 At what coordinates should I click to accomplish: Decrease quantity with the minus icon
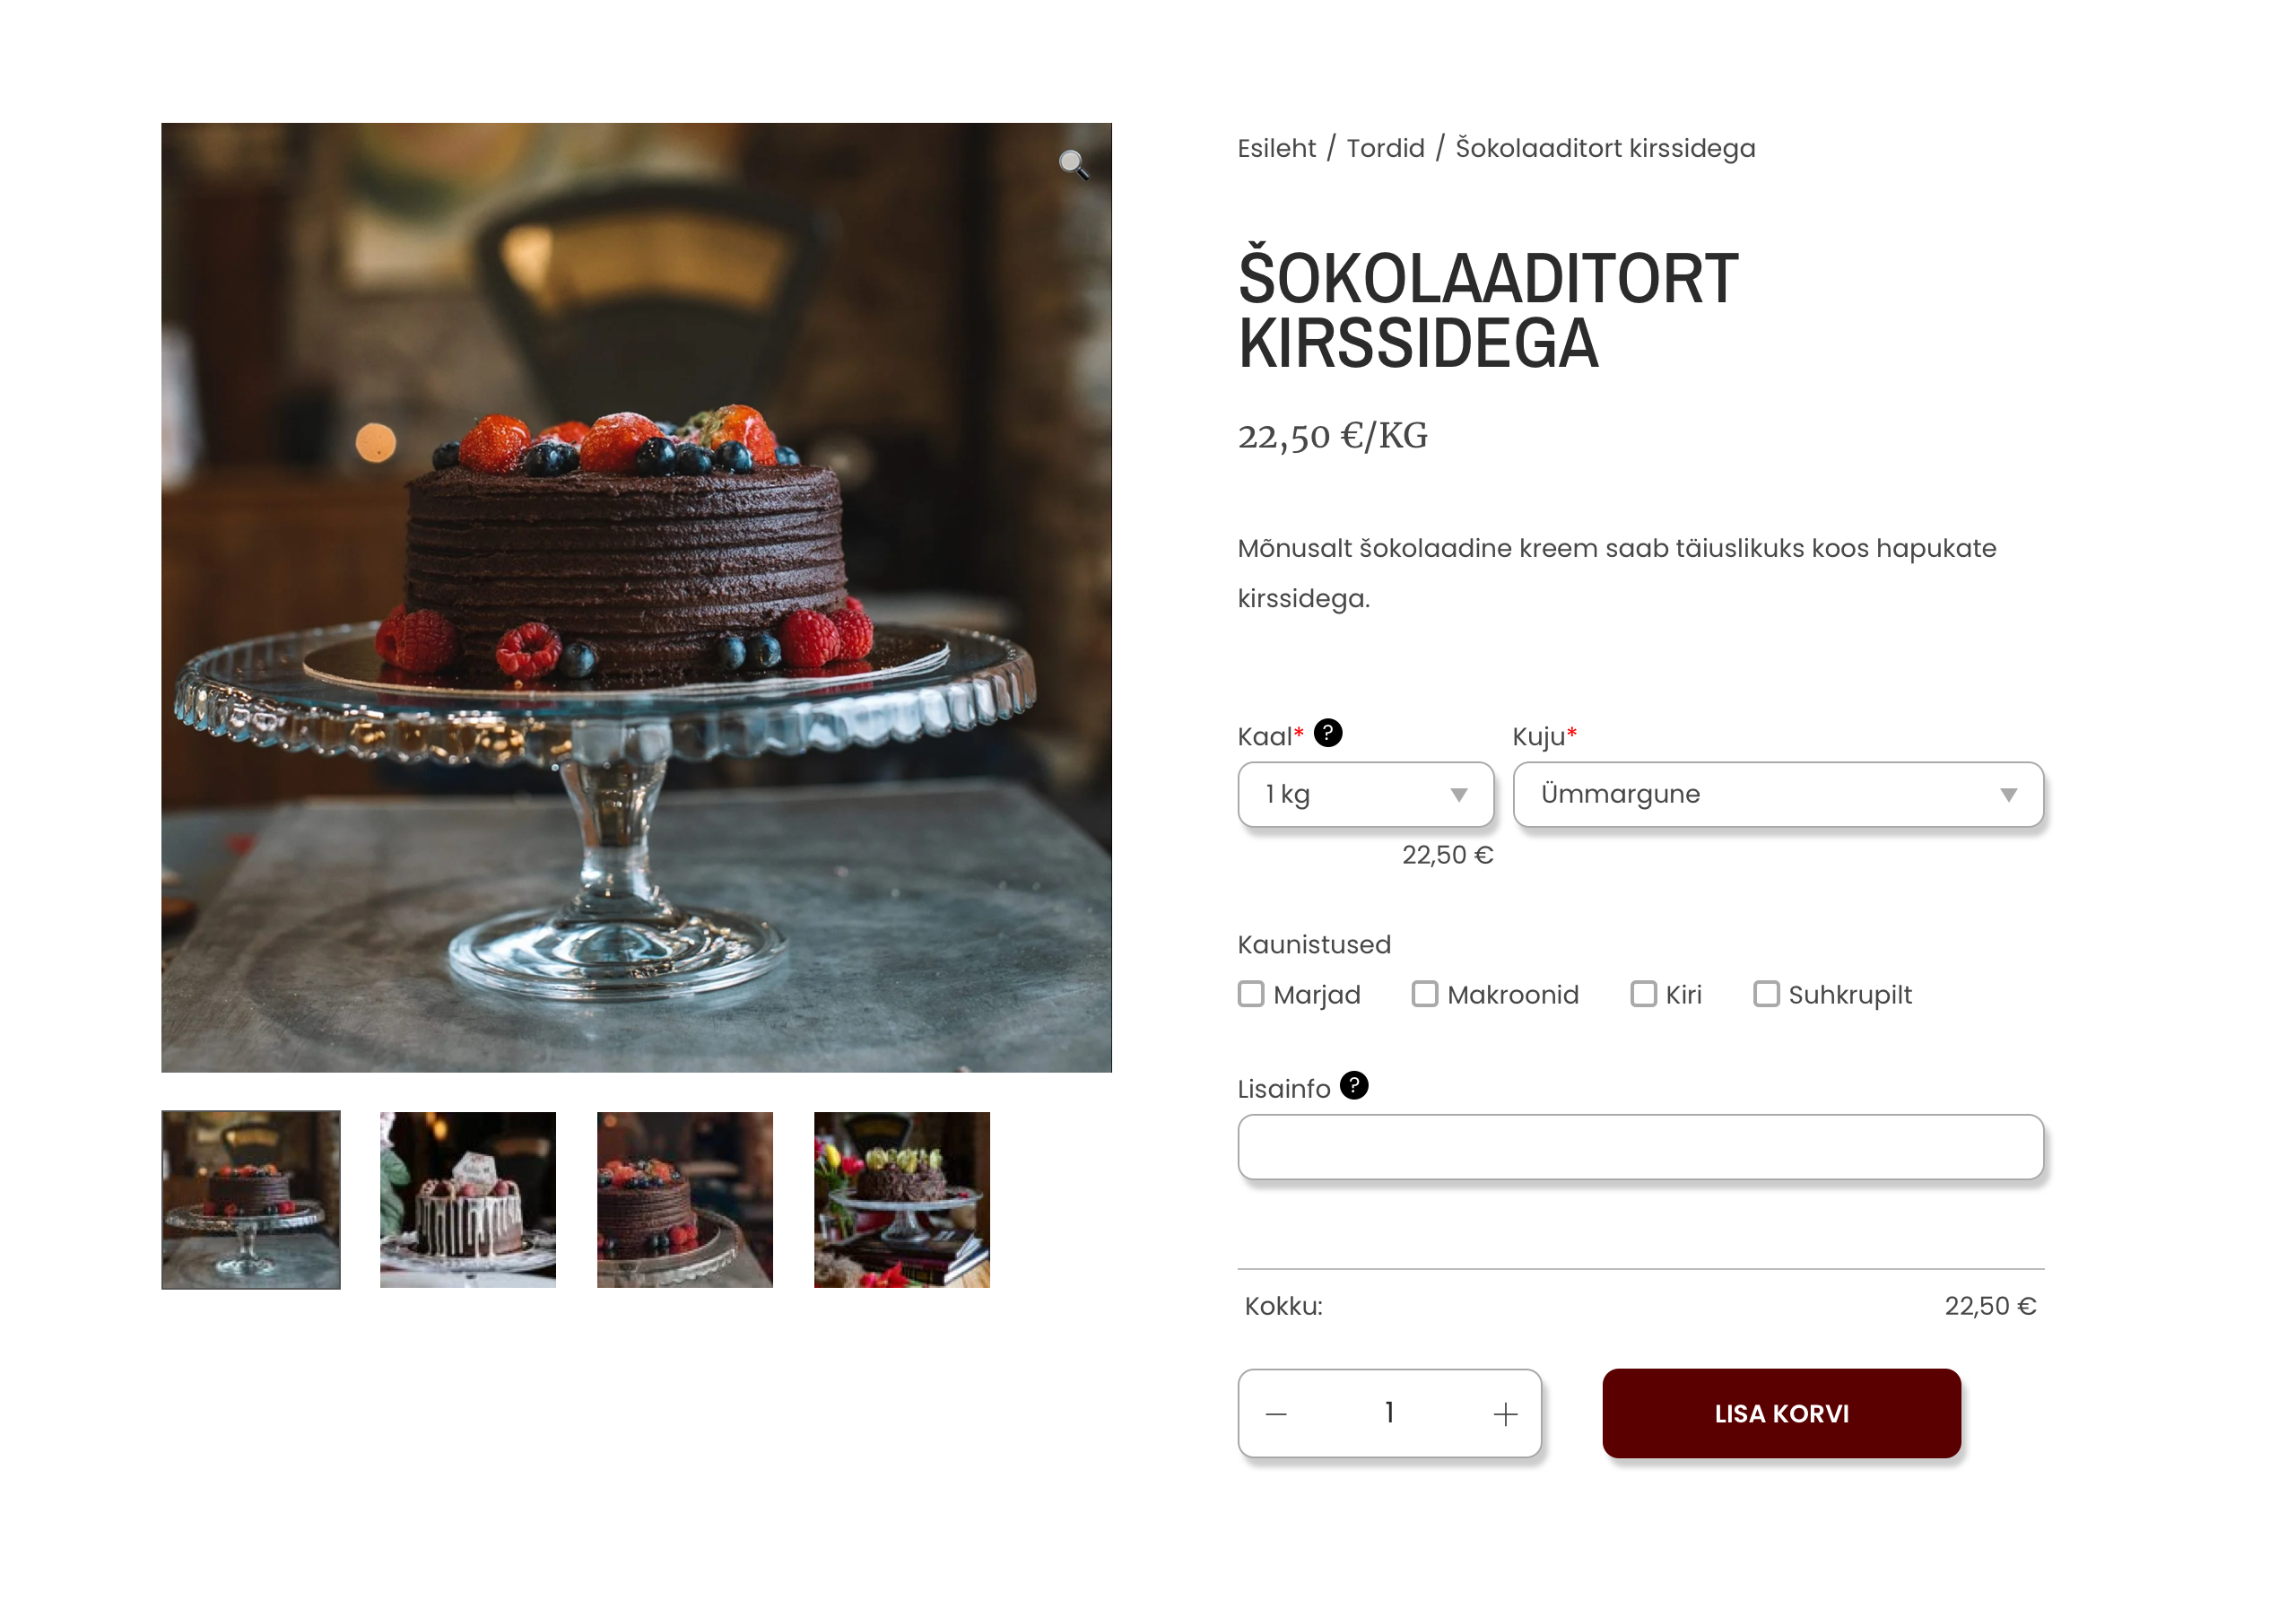(x=1276, y=1414)
